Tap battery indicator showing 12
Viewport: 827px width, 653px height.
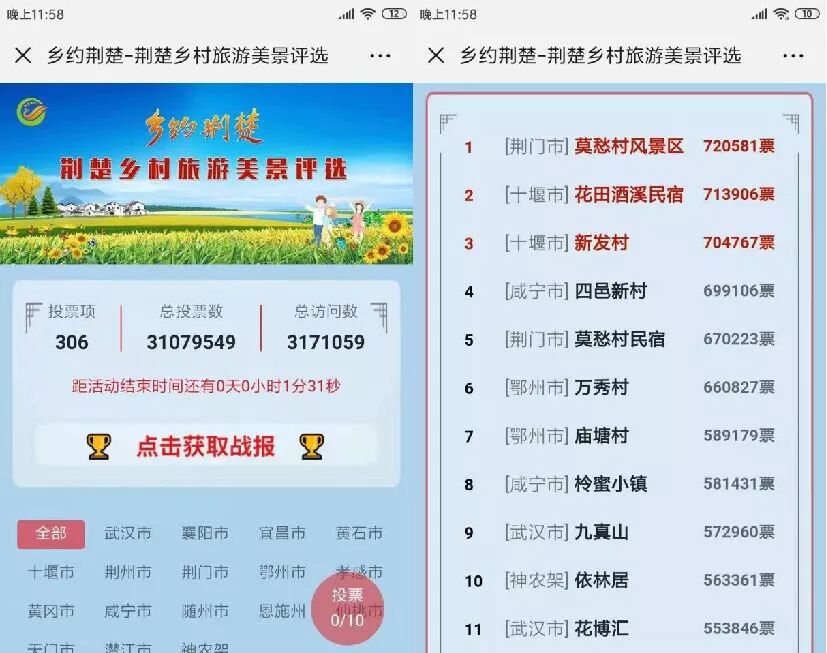coord(394,14)
